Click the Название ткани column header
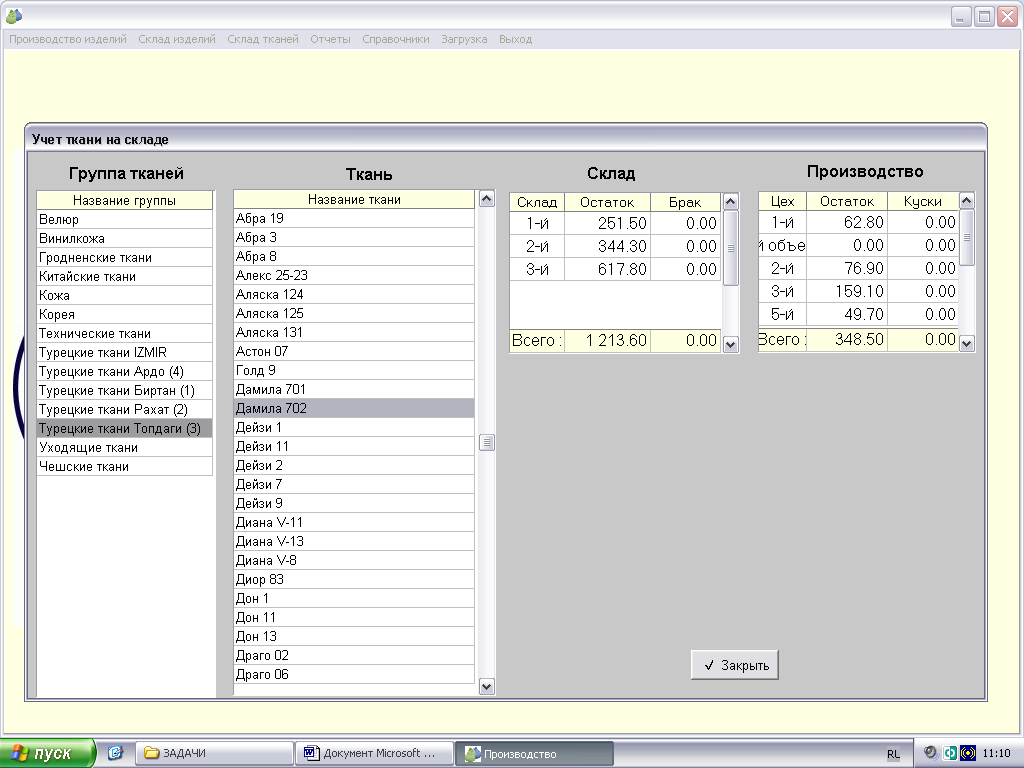 tap(354, 199)
